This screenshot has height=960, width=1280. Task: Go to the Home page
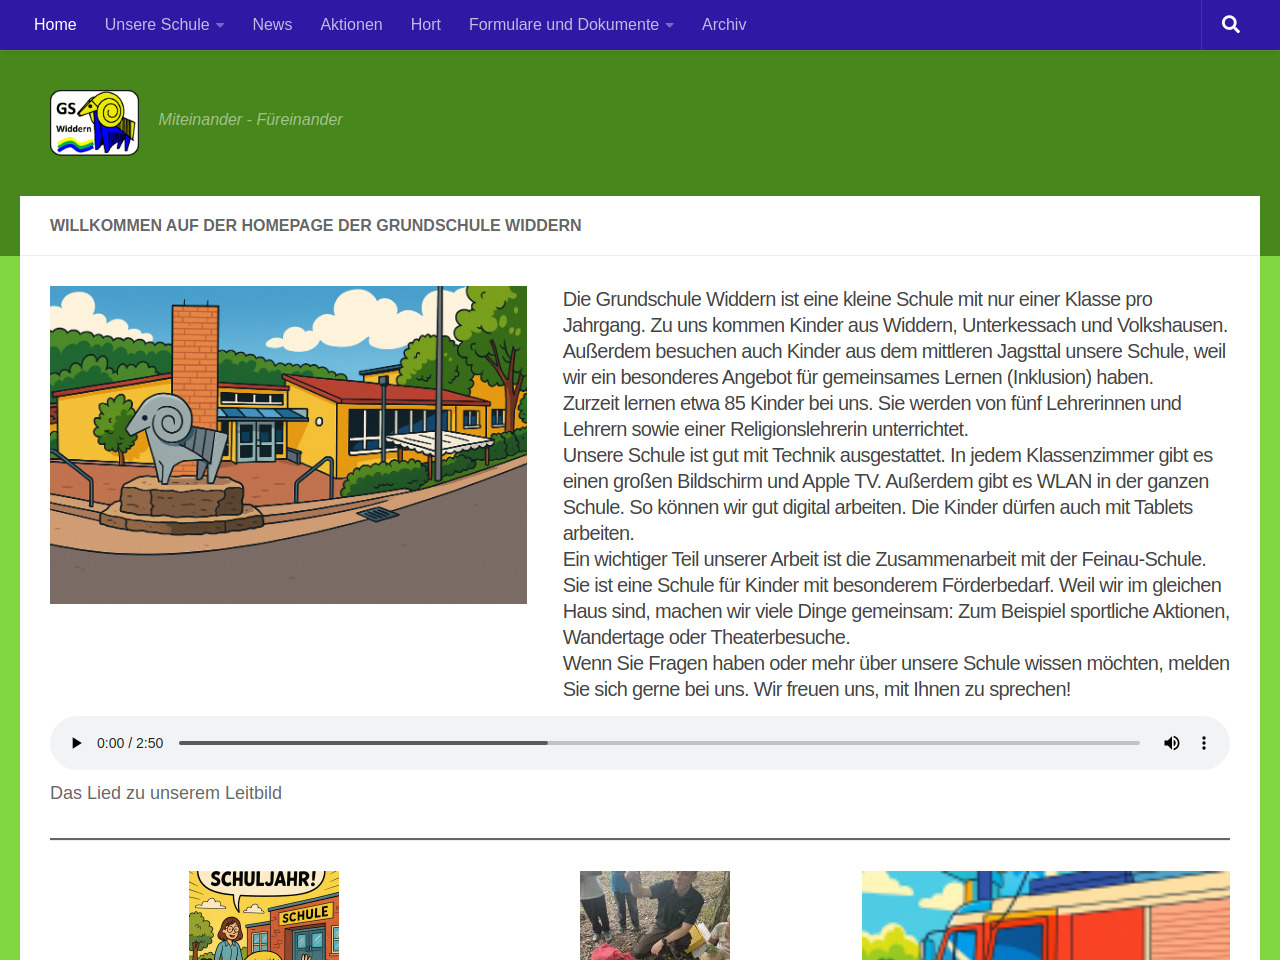55,25
